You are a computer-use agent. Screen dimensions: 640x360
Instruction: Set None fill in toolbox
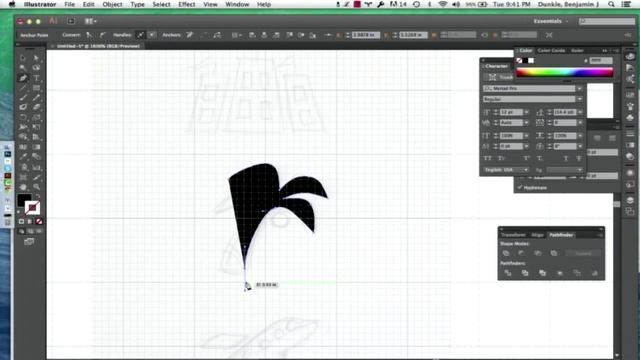coord(39,222)
